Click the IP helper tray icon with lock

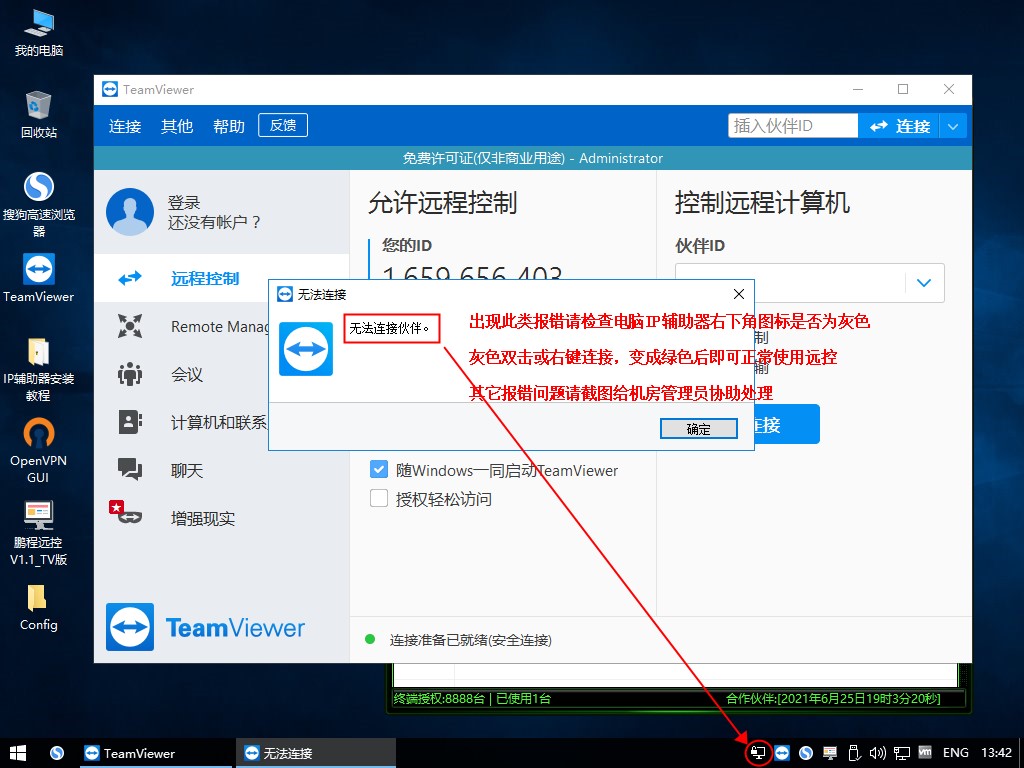tap(758, 753)
